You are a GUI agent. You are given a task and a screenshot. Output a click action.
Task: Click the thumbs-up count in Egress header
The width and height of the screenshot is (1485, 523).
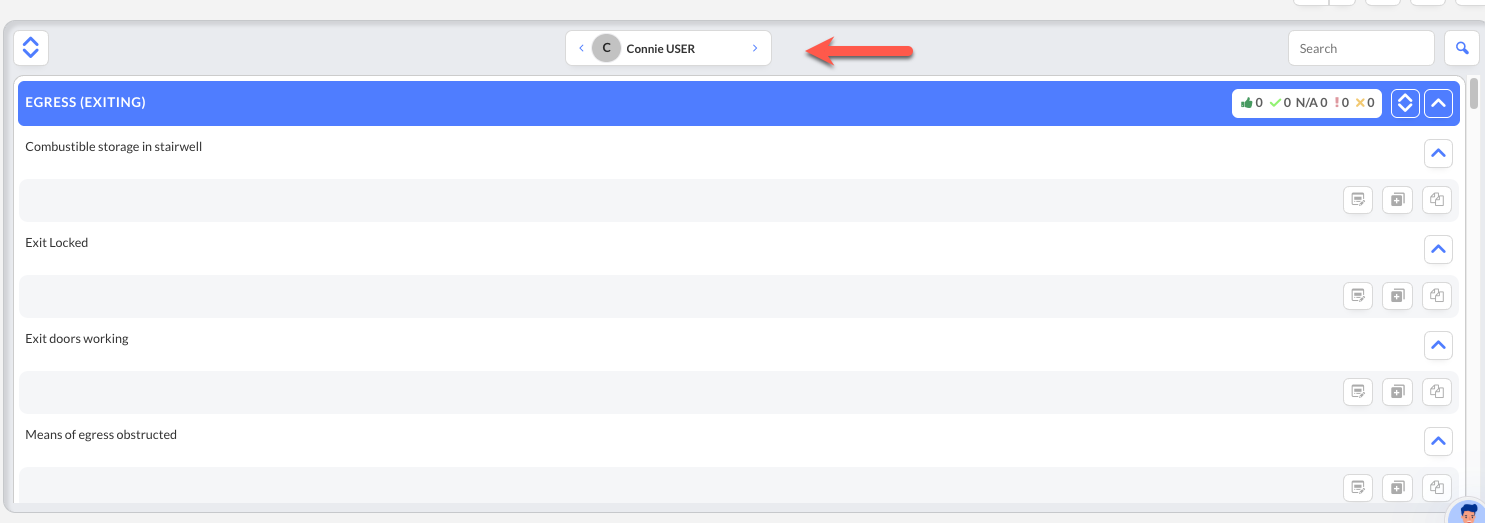1251,102
